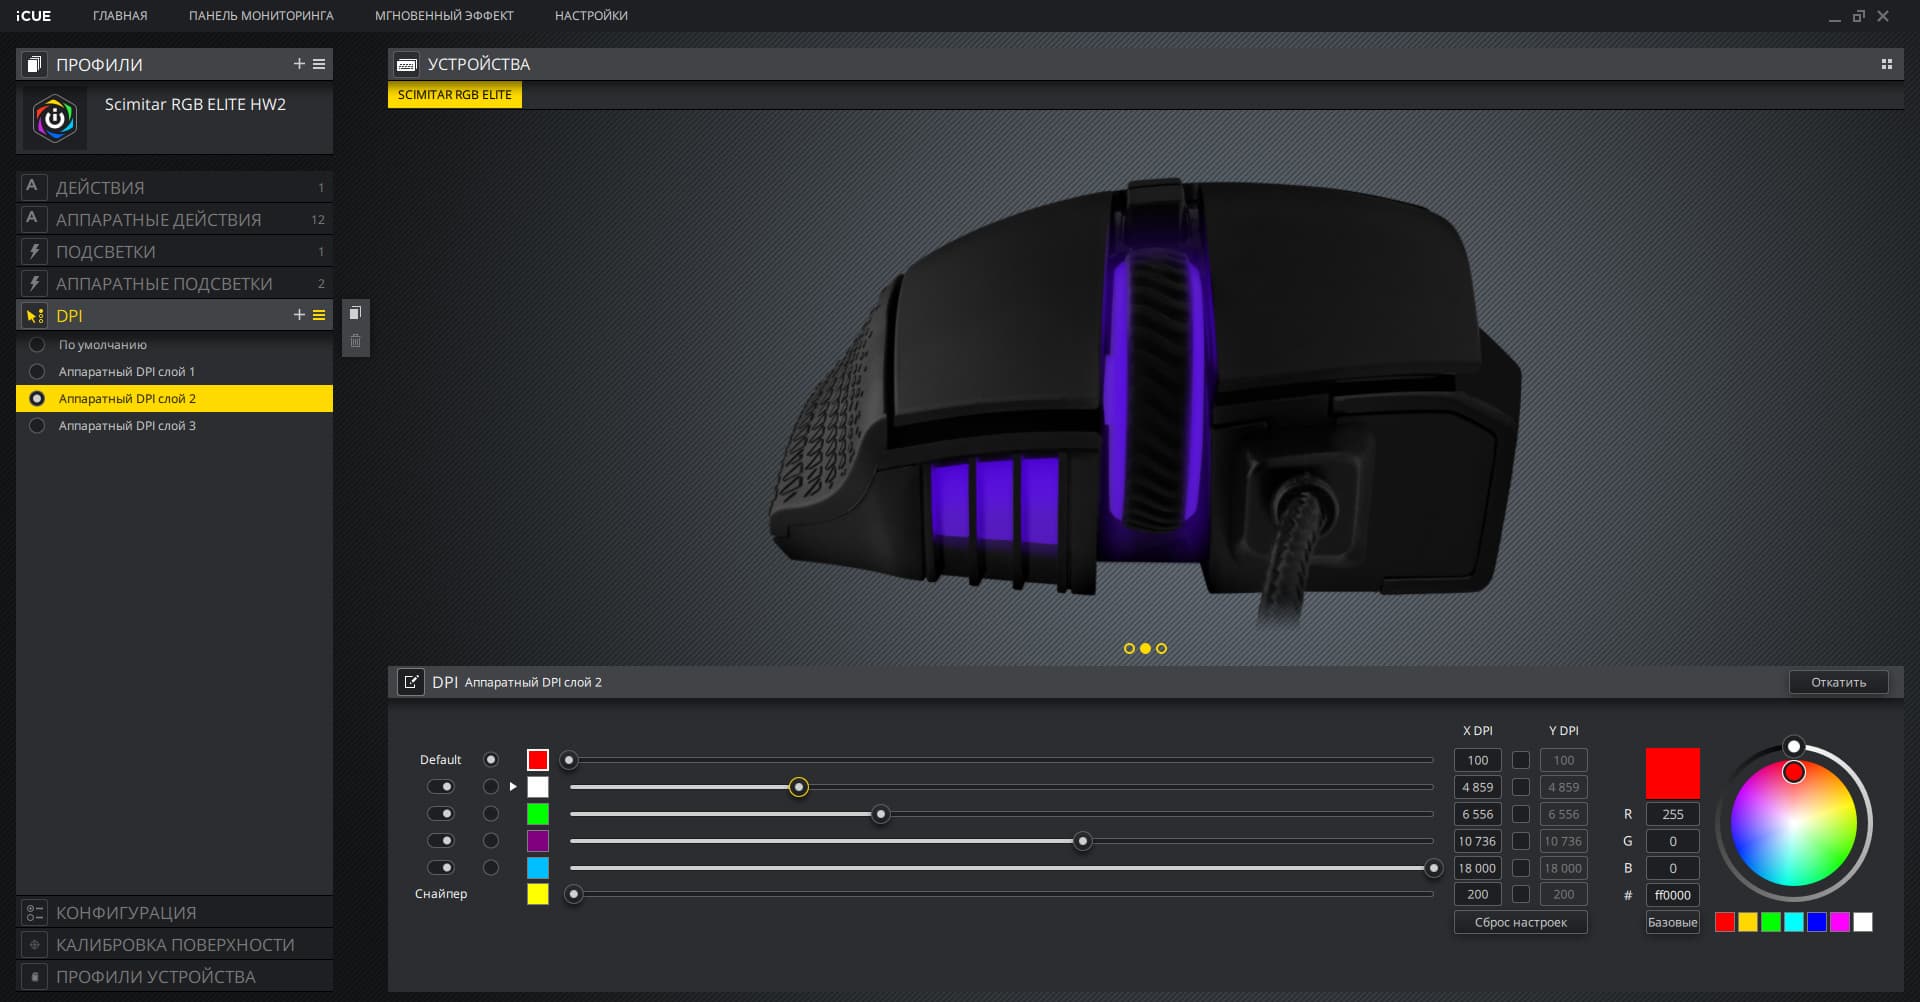The image size is (1920, 1002).
Task: Click the Device Profiles section icon
Action: (x=34, y=977)
